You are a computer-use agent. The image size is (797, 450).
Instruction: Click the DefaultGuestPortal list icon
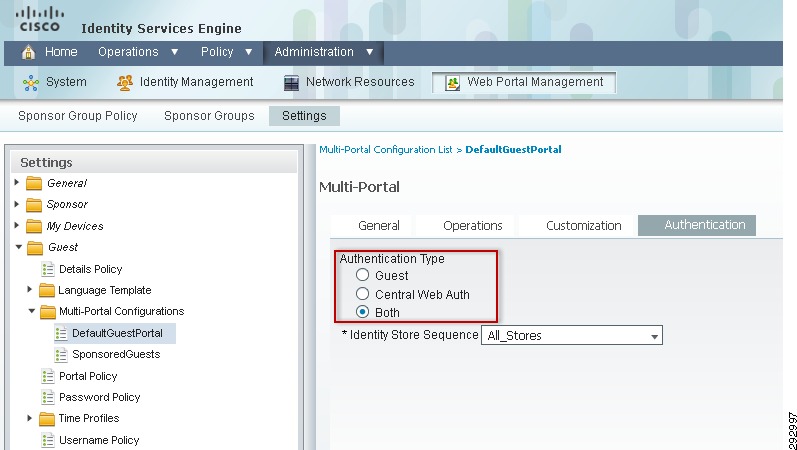pyautogui.click(x=61, y=334)
